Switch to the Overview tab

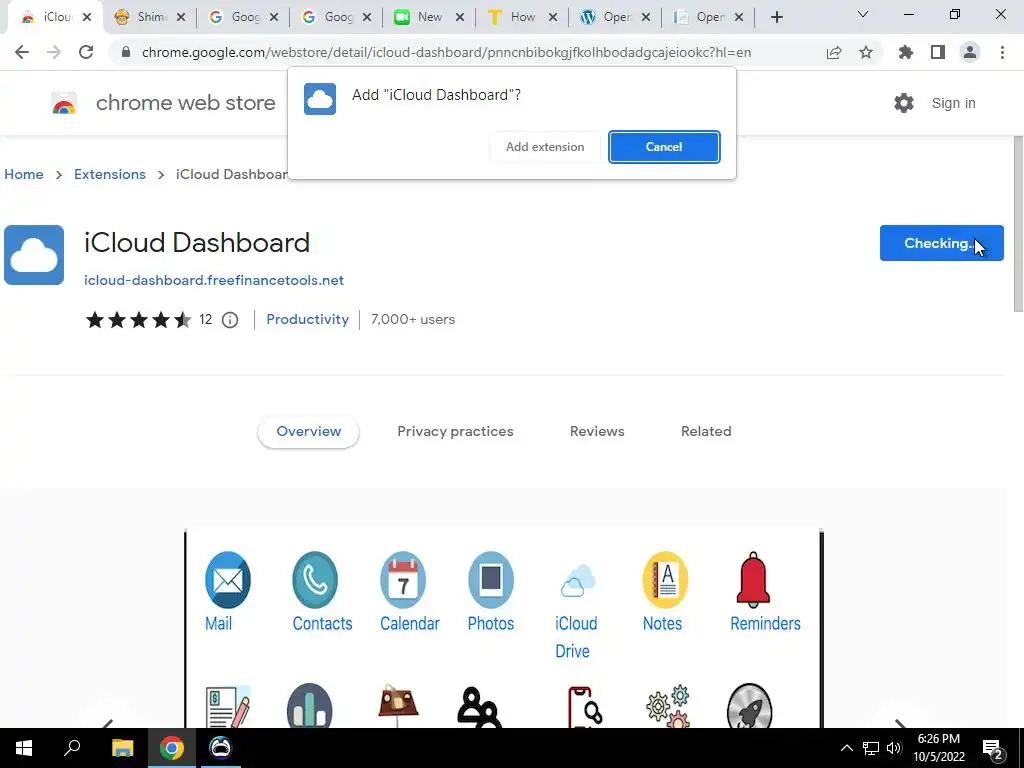308,432
